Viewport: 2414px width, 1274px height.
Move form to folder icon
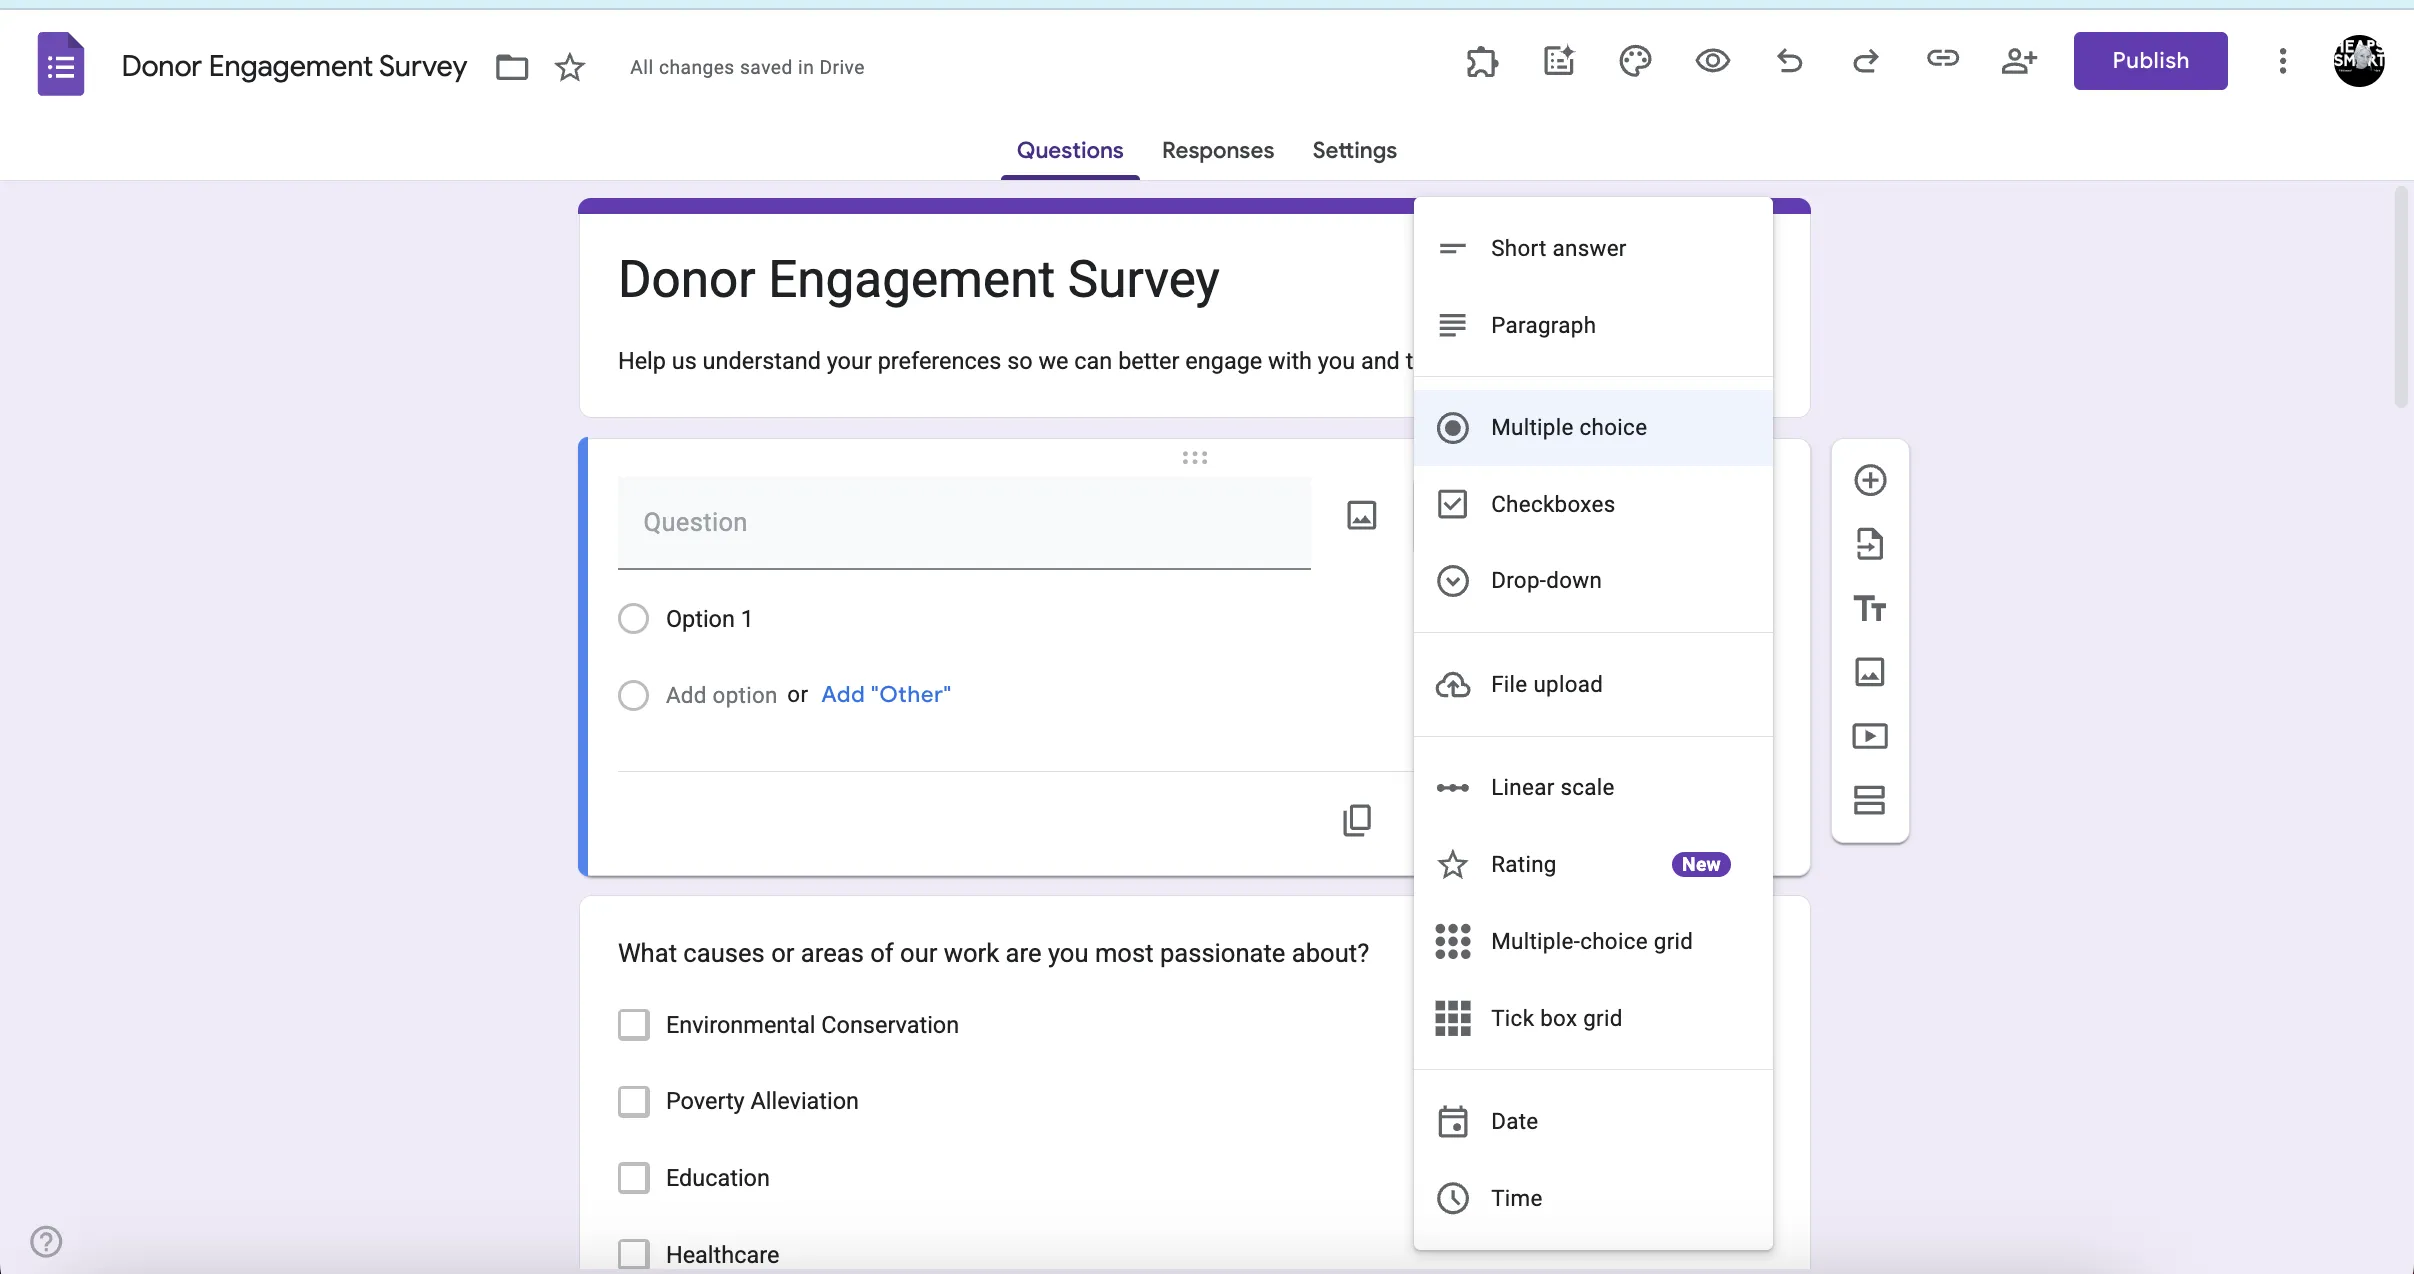tap(512, 67)
